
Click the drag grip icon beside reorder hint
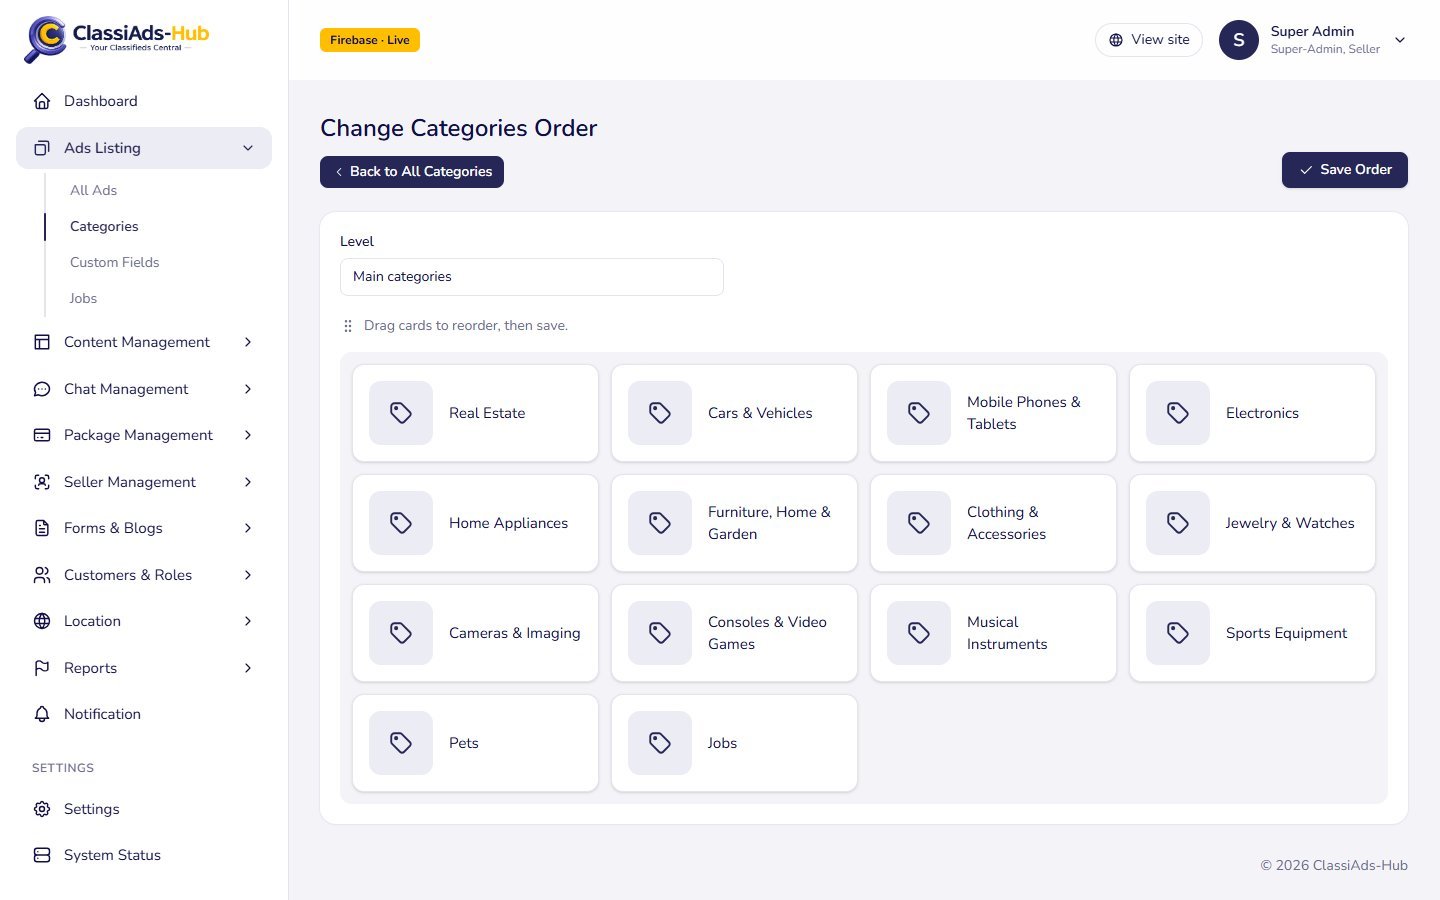pos(348,326)
